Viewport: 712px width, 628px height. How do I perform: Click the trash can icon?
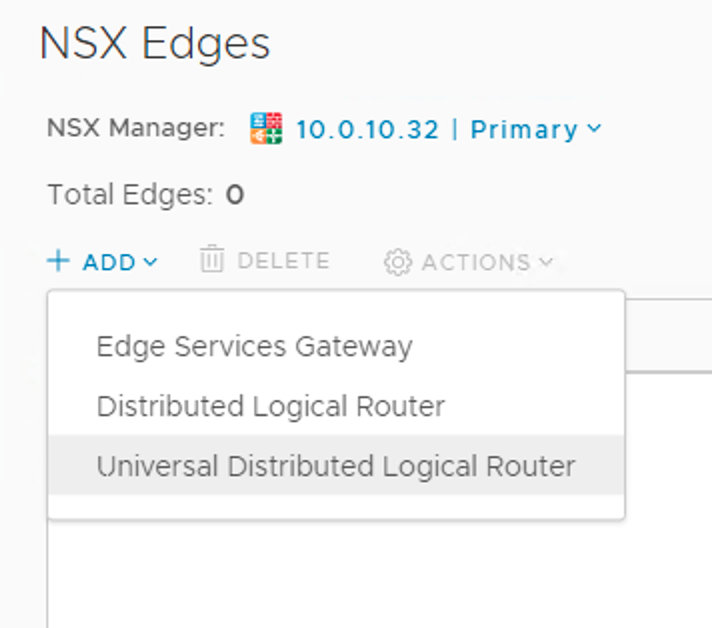pos(212,261)
